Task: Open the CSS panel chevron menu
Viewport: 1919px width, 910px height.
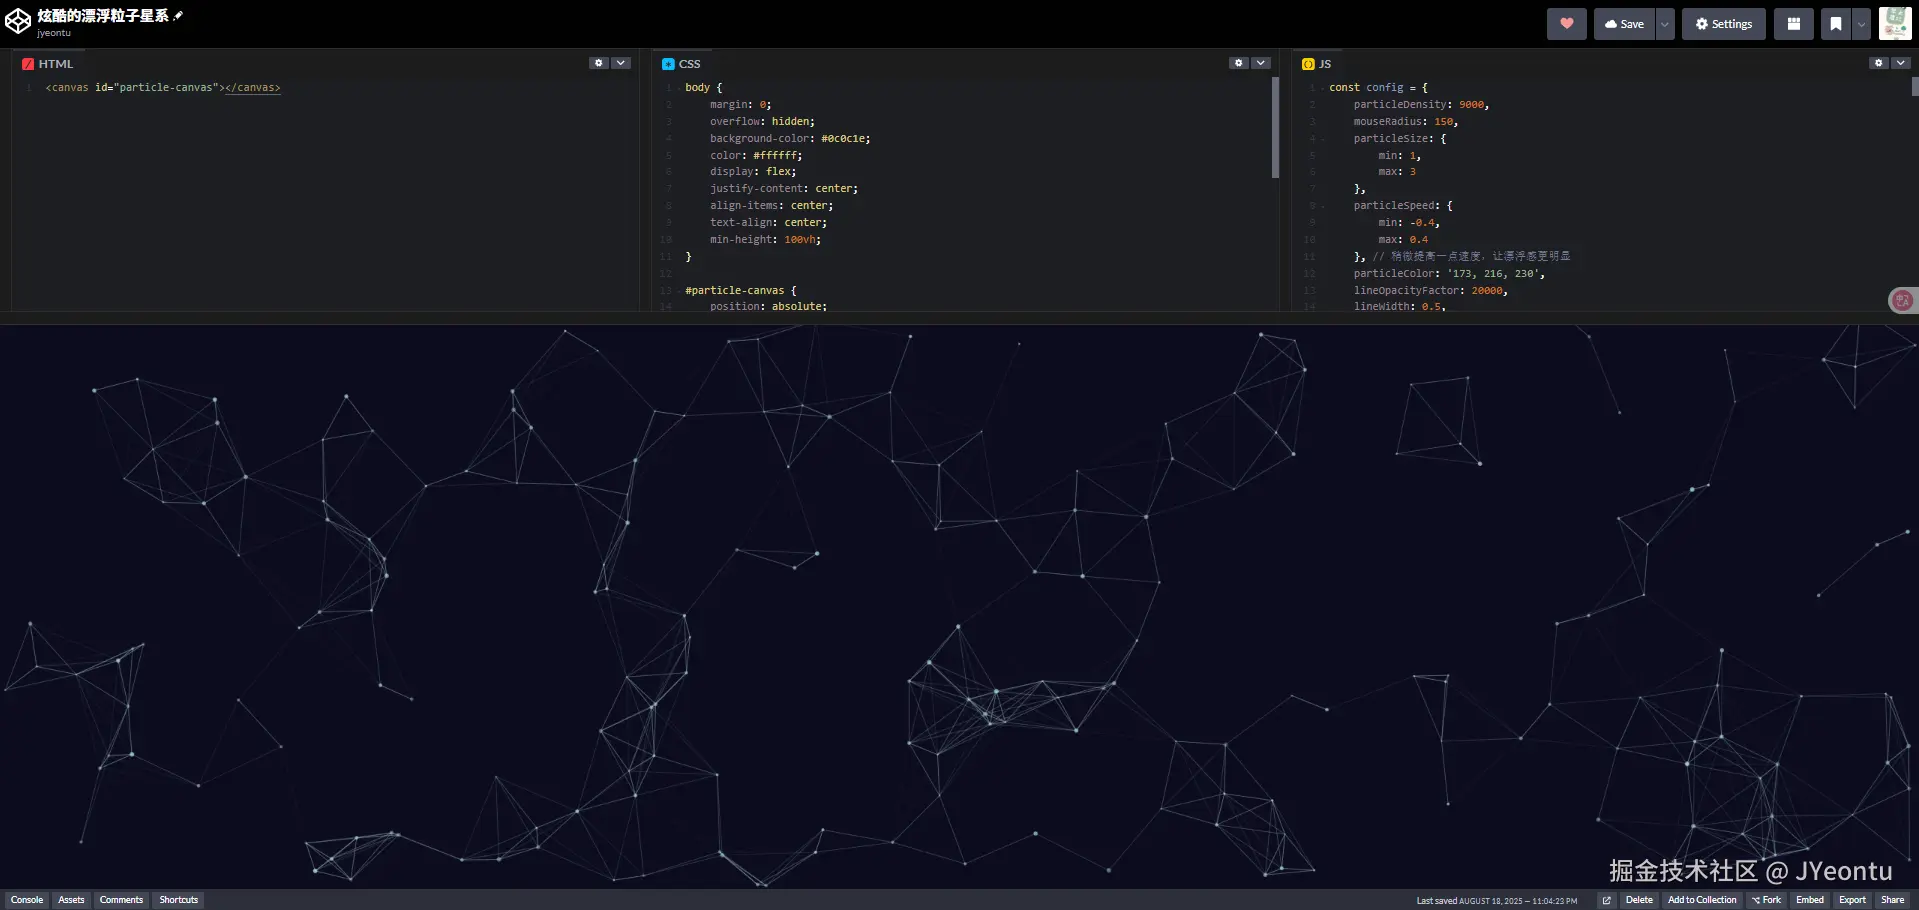Action: tap(1261, 63)
